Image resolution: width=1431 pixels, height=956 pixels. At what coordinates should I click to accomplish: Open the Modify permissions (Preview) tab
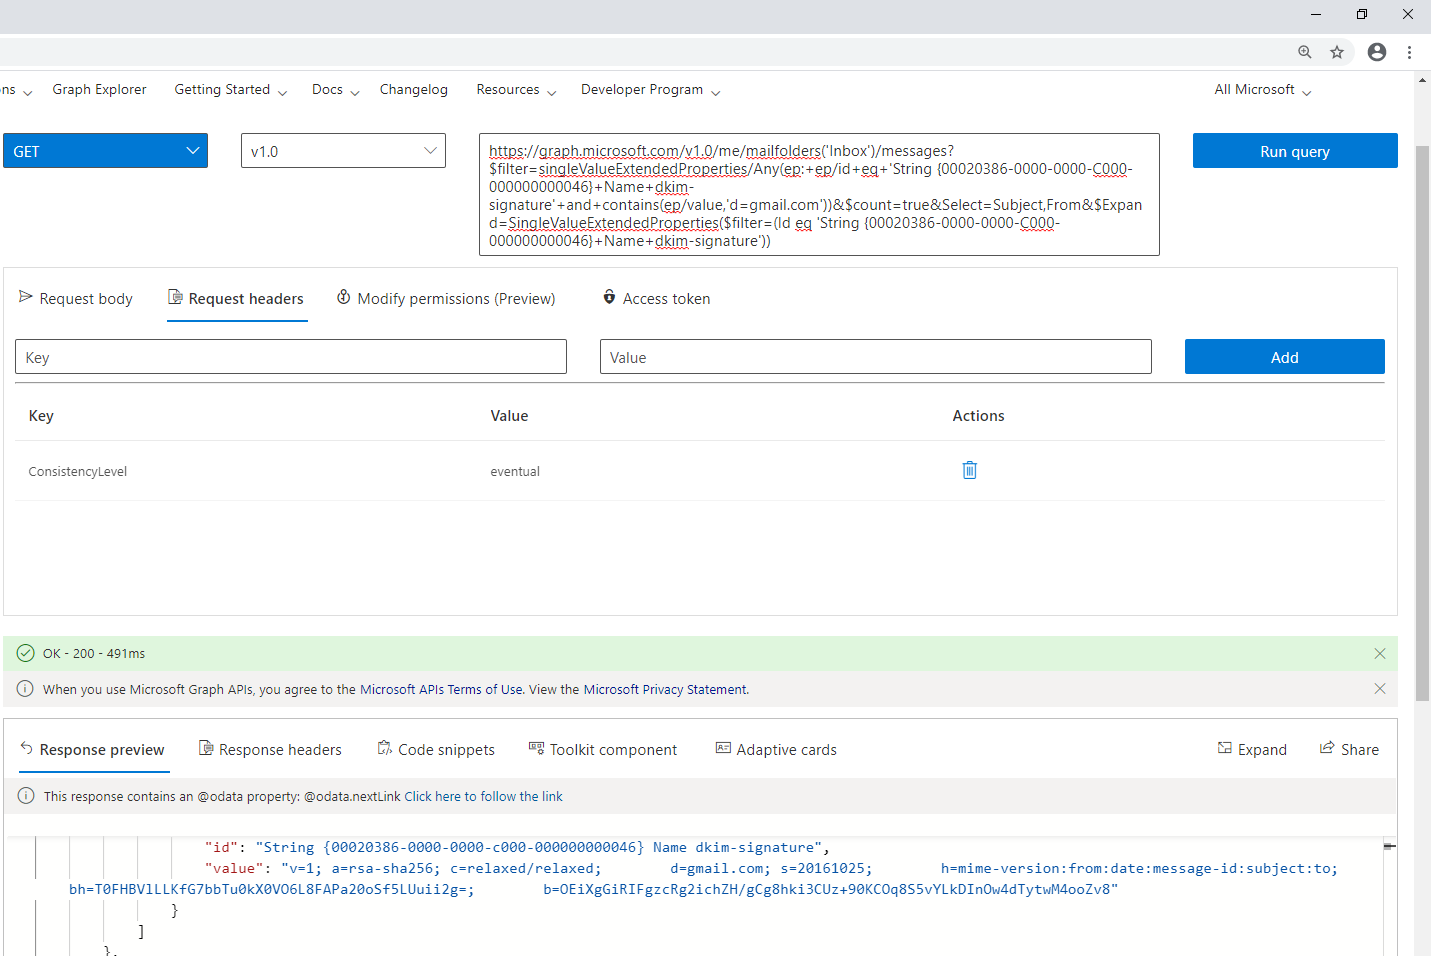tap(446, 298)
